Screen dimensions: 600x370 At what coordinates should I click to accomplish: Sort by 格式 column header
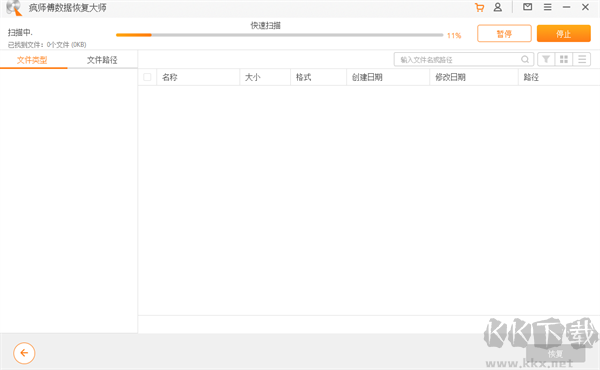[x=319, y=77]
